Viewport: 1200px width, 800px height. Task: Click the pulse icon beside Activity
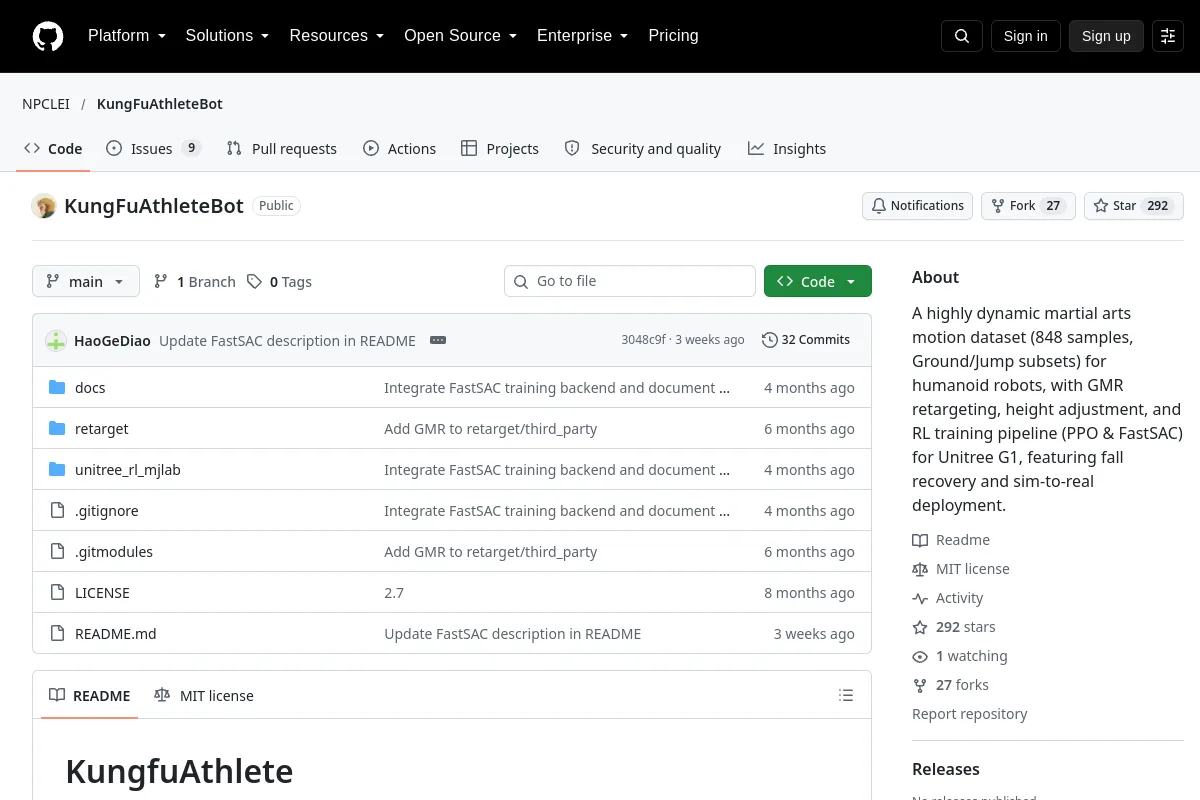pos(920,598)
